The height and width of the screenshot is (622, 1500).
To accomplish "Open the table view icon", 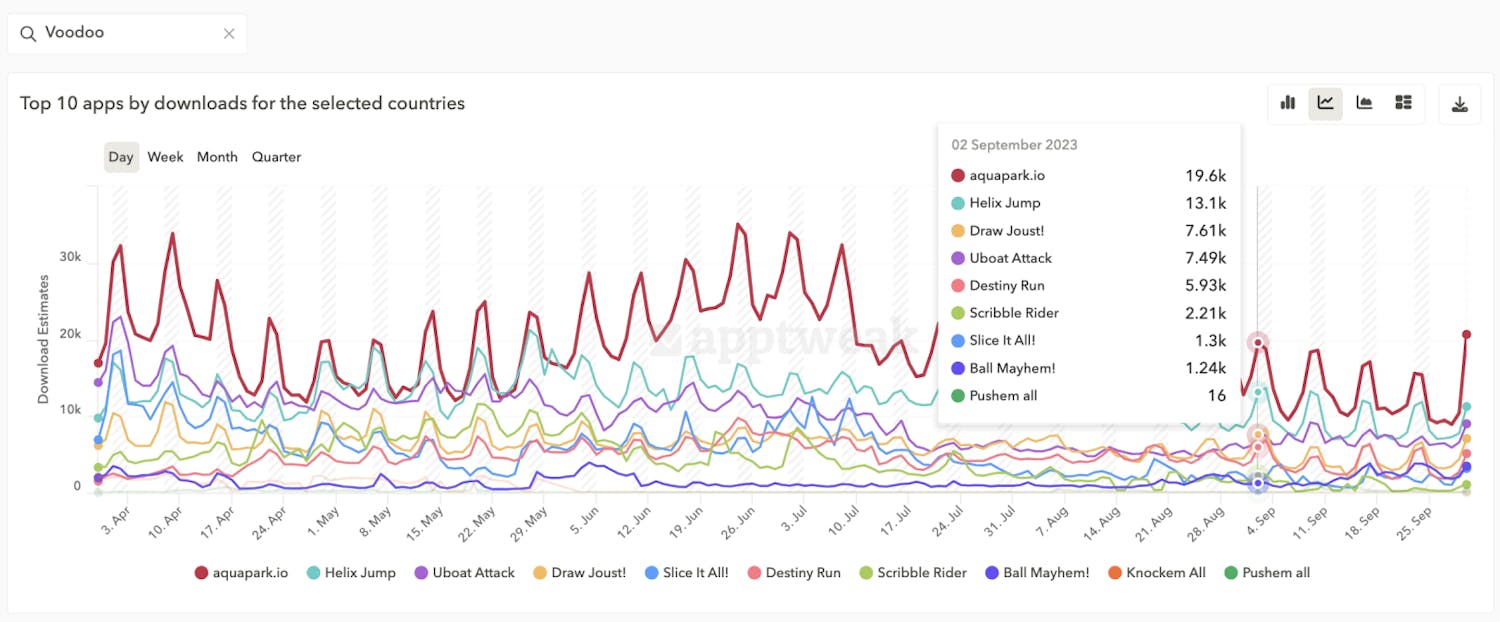I will 1402,103.
